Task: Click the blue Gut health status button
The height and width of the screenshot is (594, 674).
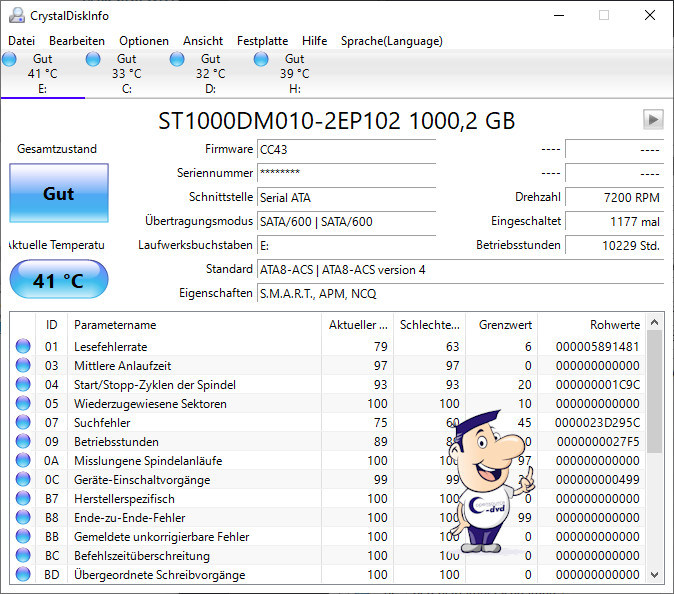Action: pyautogui.click(x=58, y=194)
